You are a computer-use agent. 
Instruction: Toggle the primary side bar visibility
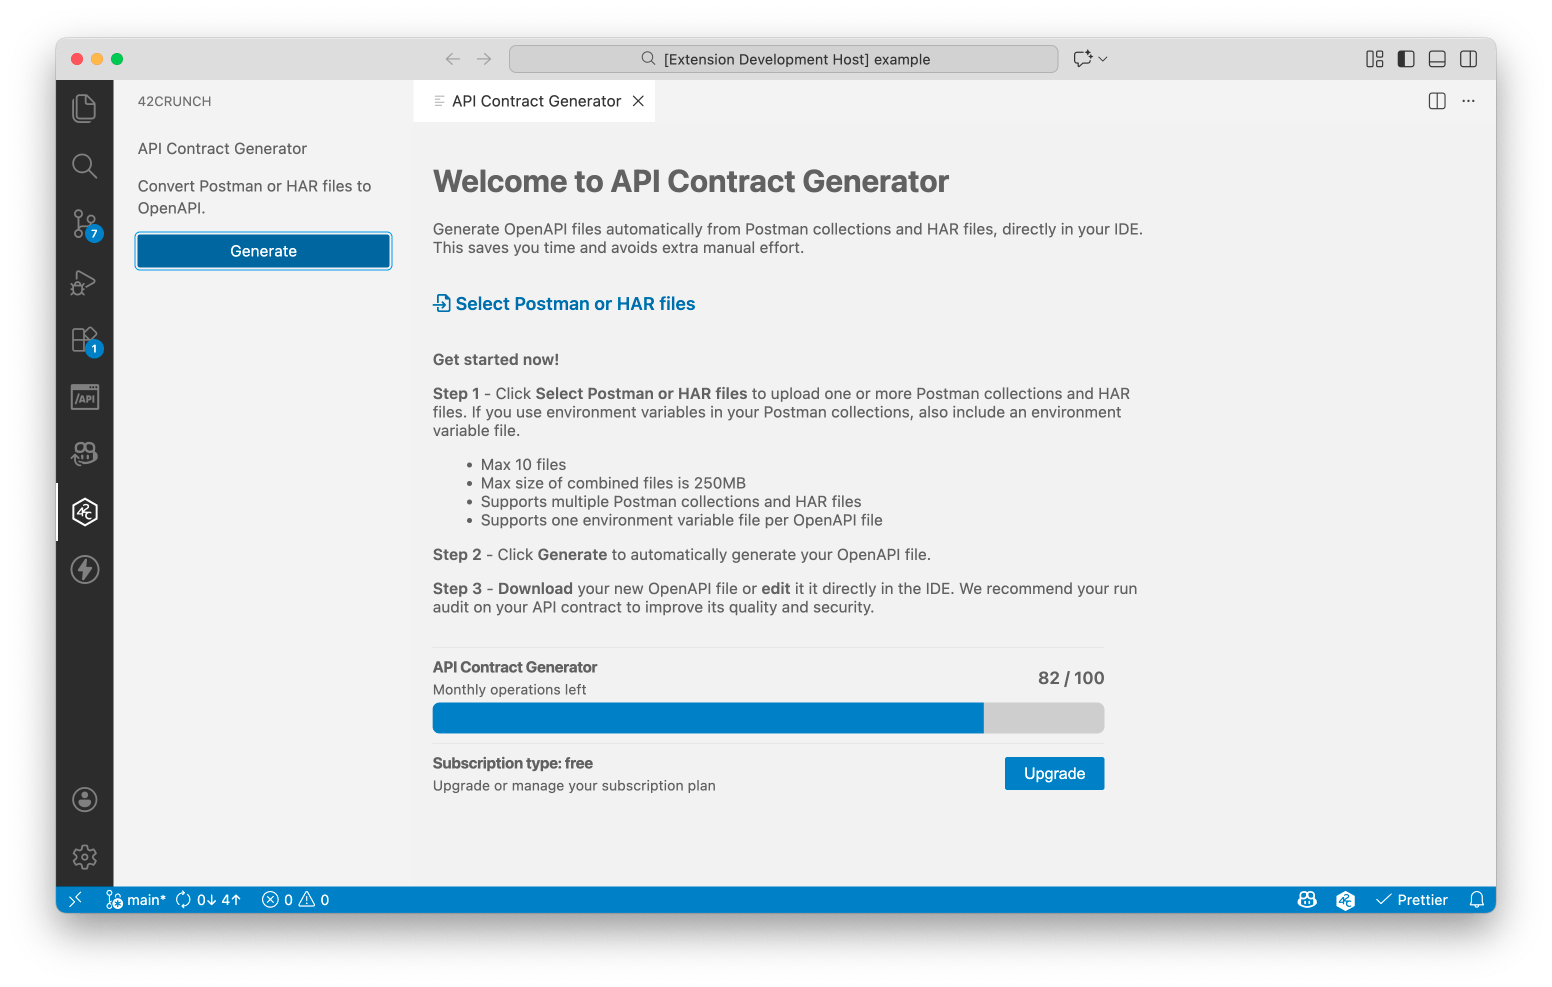point(1406,59)
